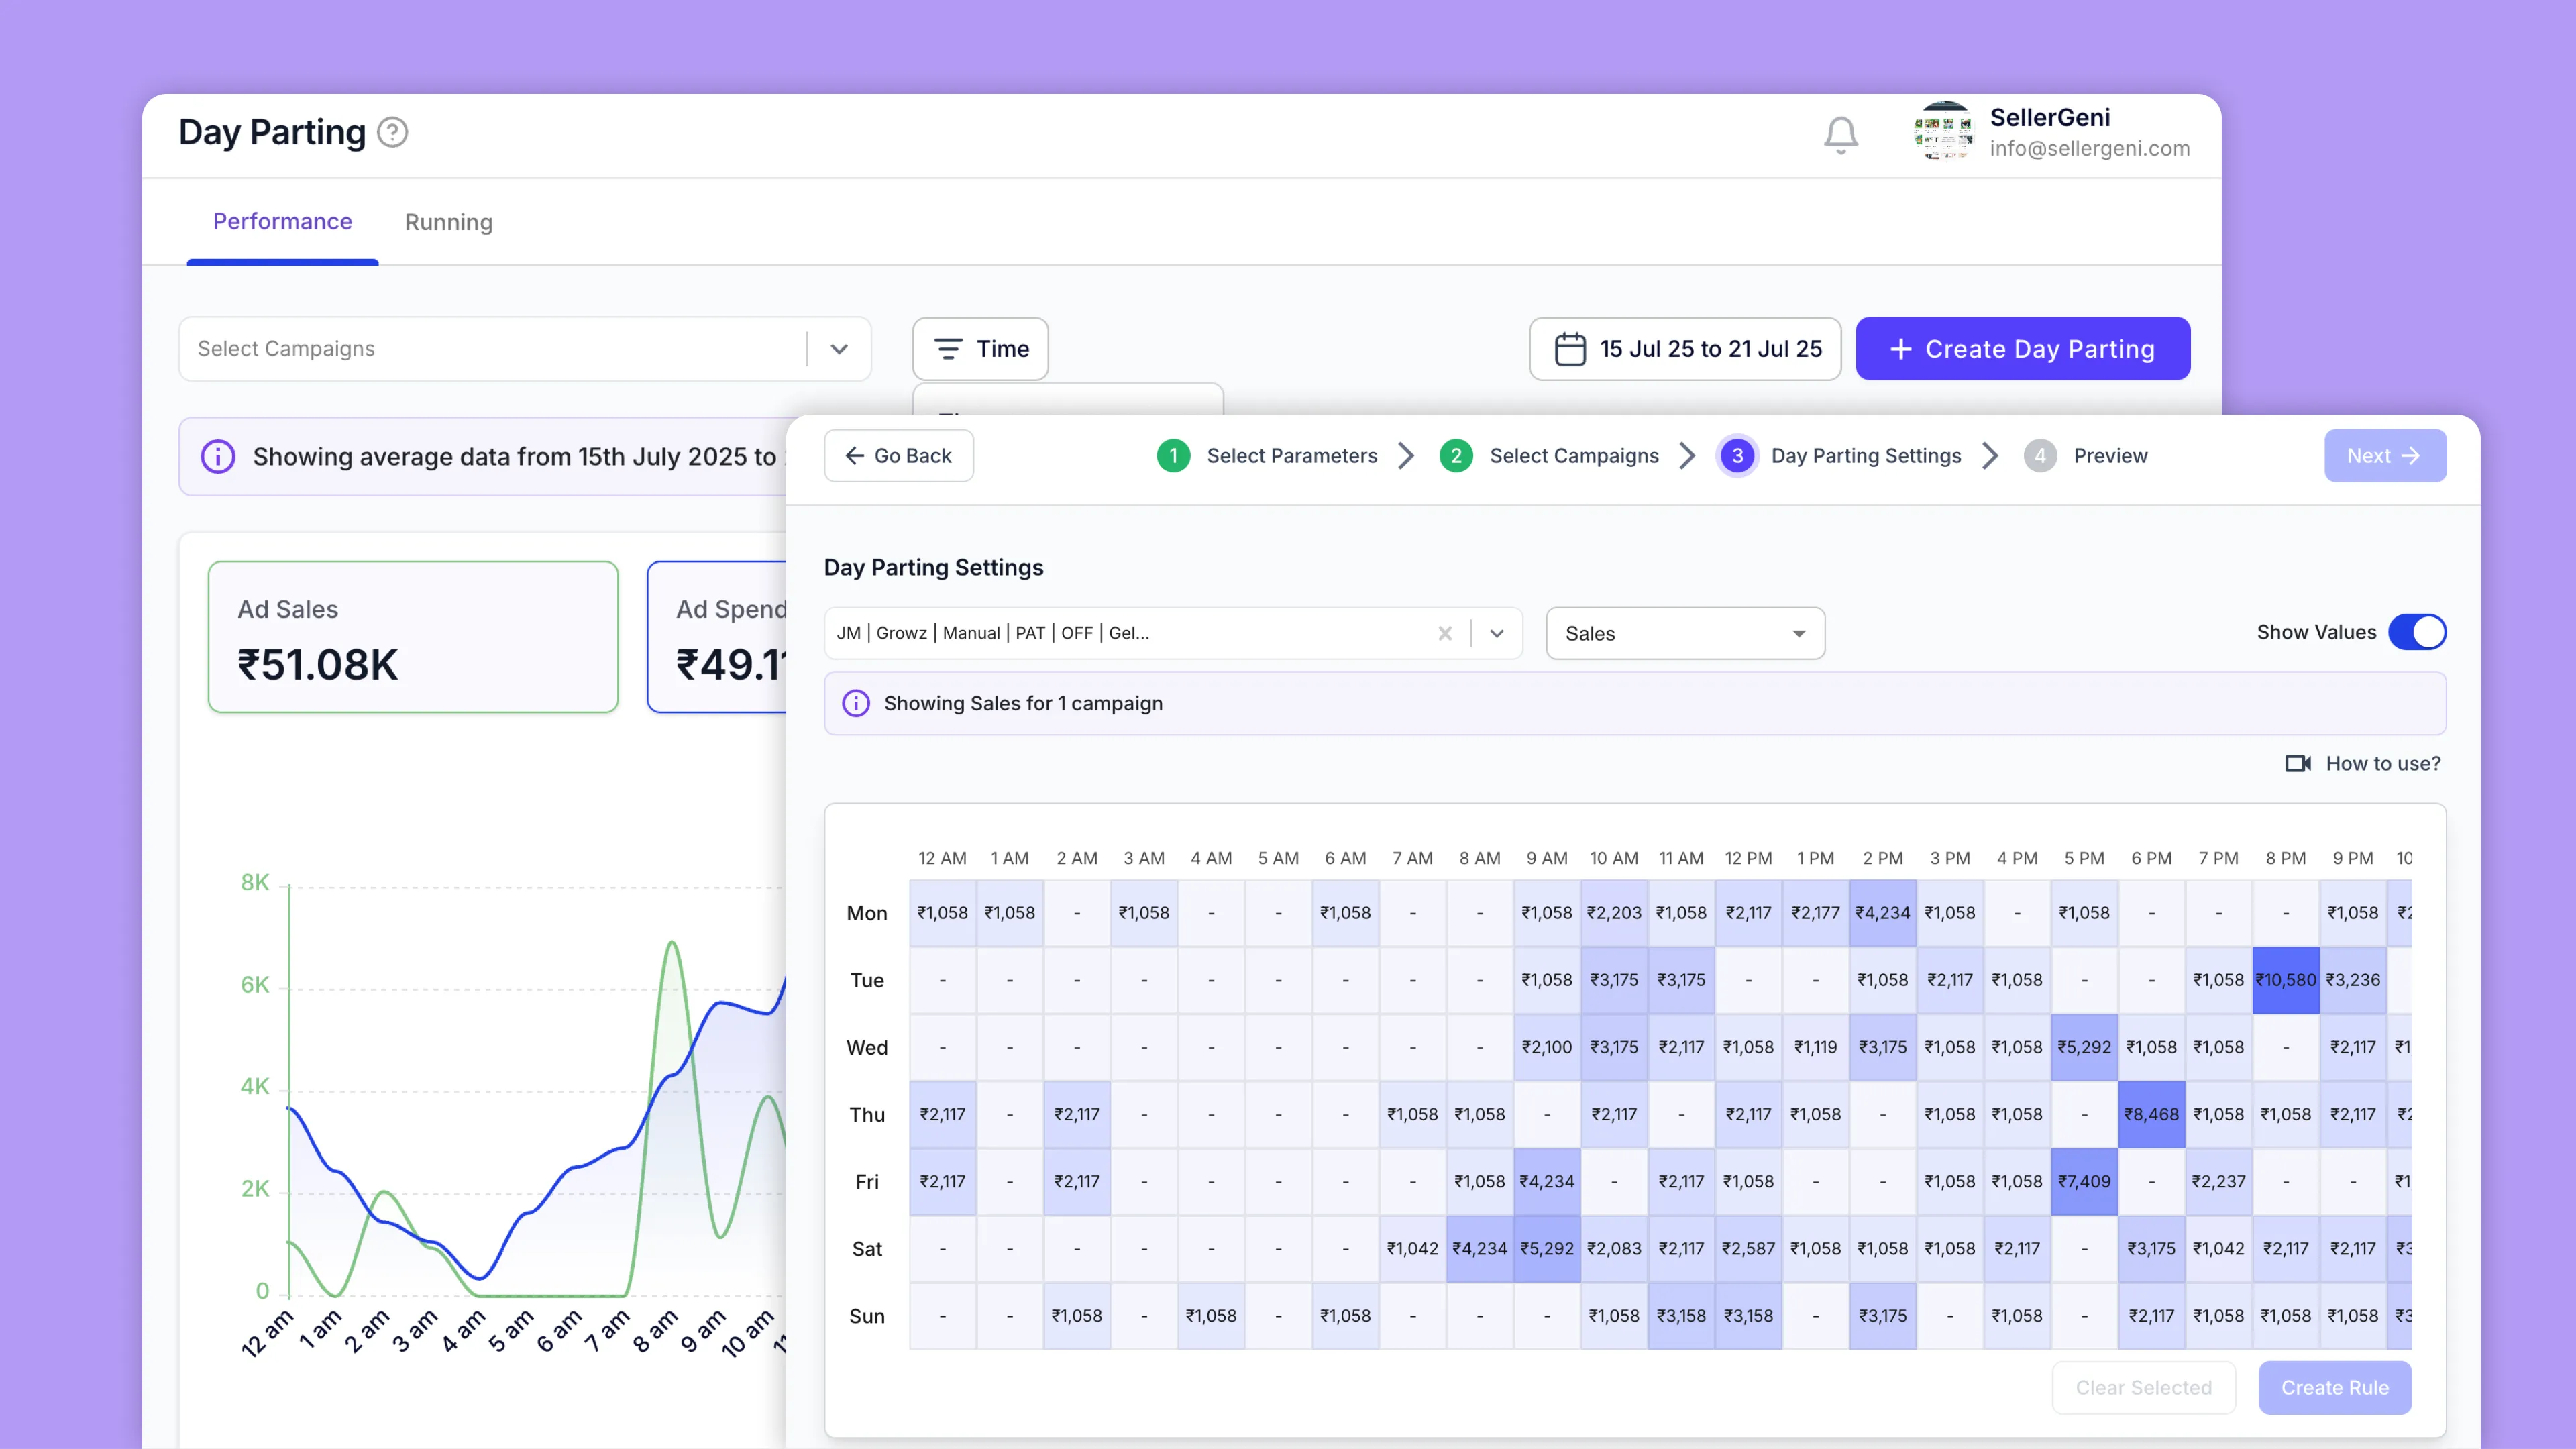Screen dimensions: 2576x1449
Task: Click step 2 green circle Select Campaigns
Action: click(1456, 456)
